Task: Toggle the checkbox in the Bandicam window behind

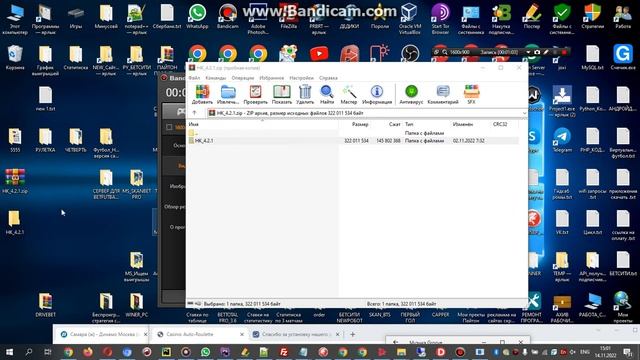Action: 169,127
